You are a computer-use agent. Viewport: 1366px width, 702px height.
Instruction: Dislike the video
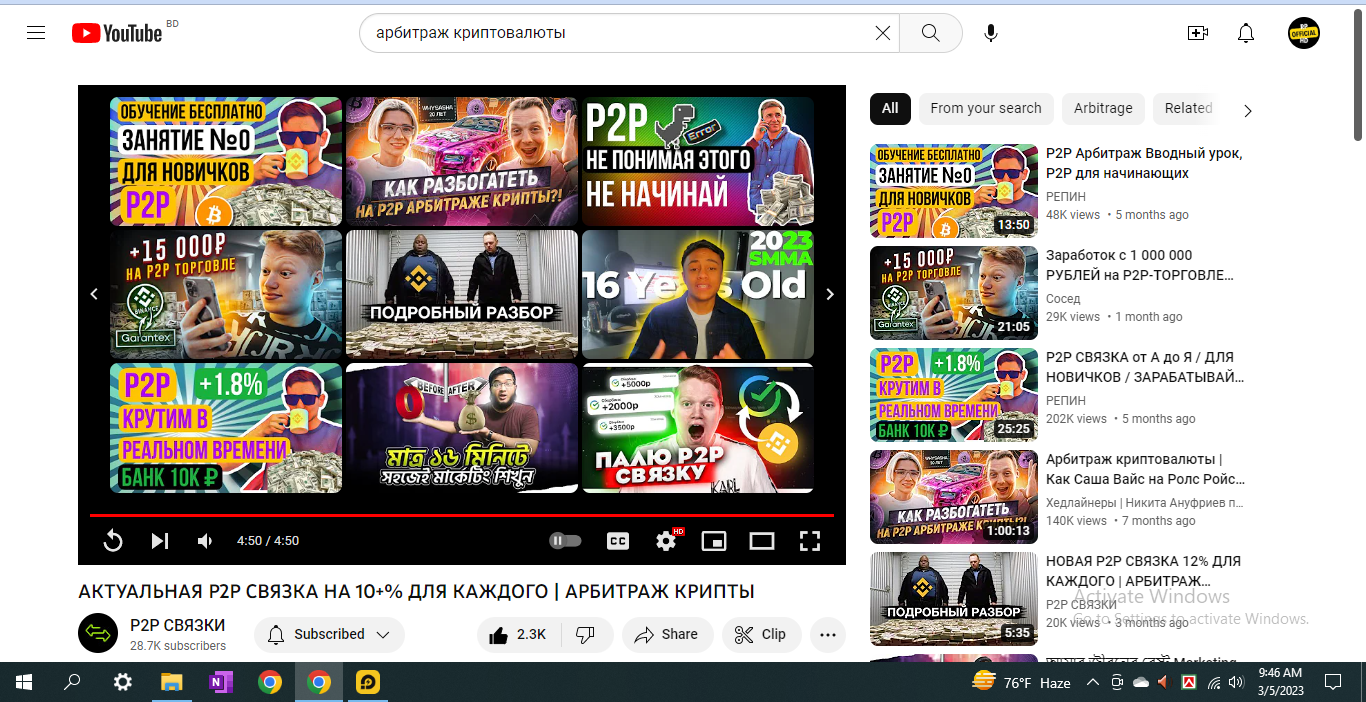coord(587,635)
